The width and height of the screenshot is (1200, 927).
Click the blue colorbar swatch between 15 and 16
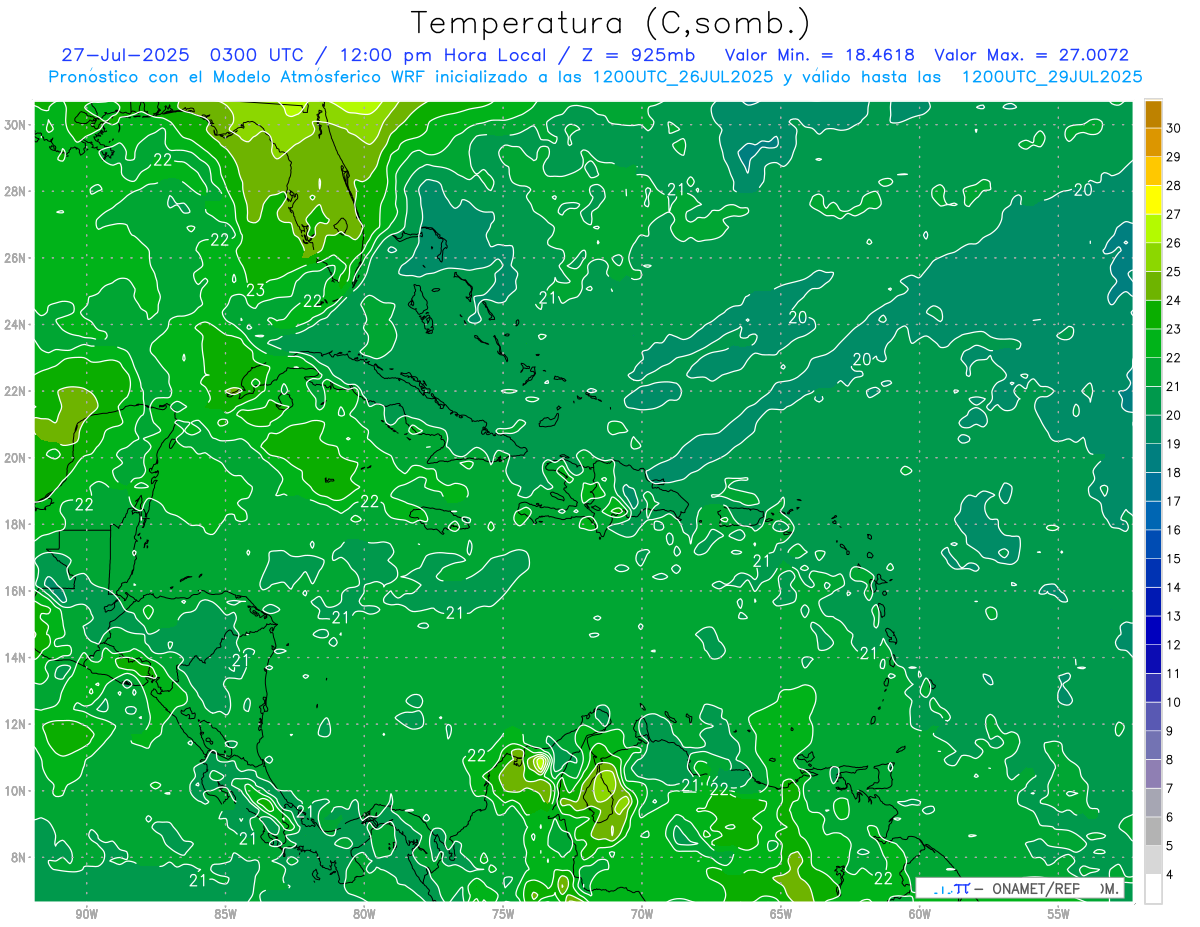1153,544
